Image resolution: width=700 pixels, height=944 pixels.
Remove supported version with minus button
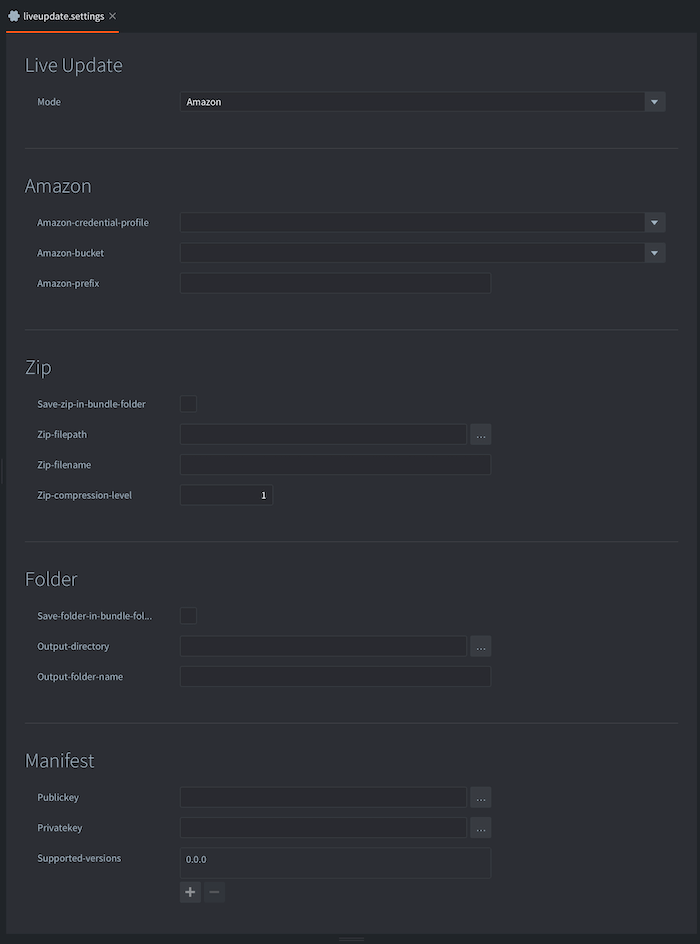tap(214, 892)
